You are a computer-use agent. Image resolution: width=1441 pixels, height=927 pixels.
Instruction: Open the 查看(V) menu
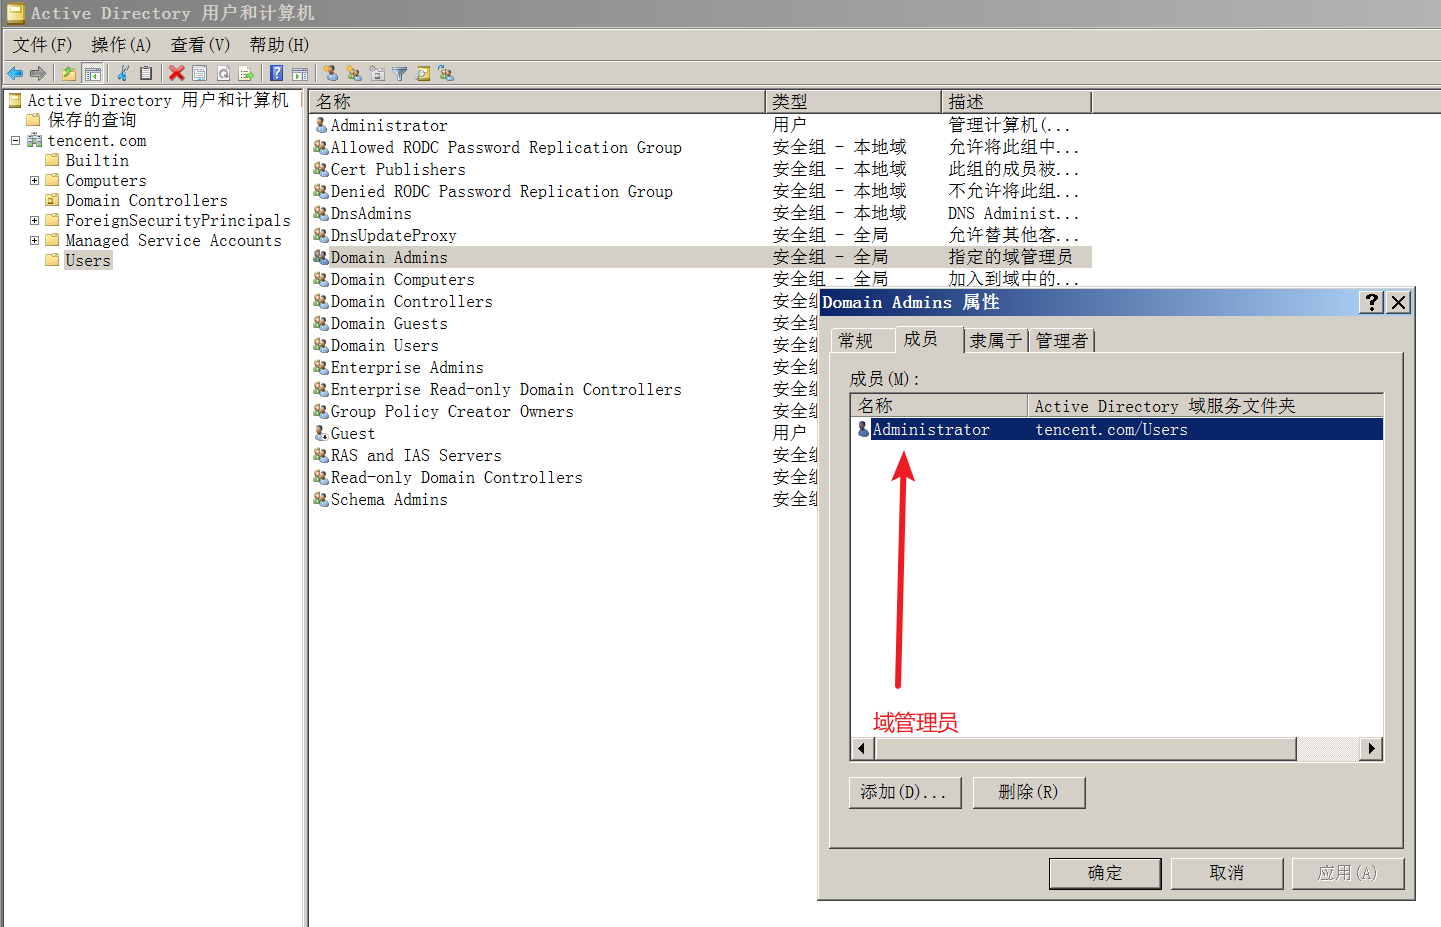pos(200,45)
